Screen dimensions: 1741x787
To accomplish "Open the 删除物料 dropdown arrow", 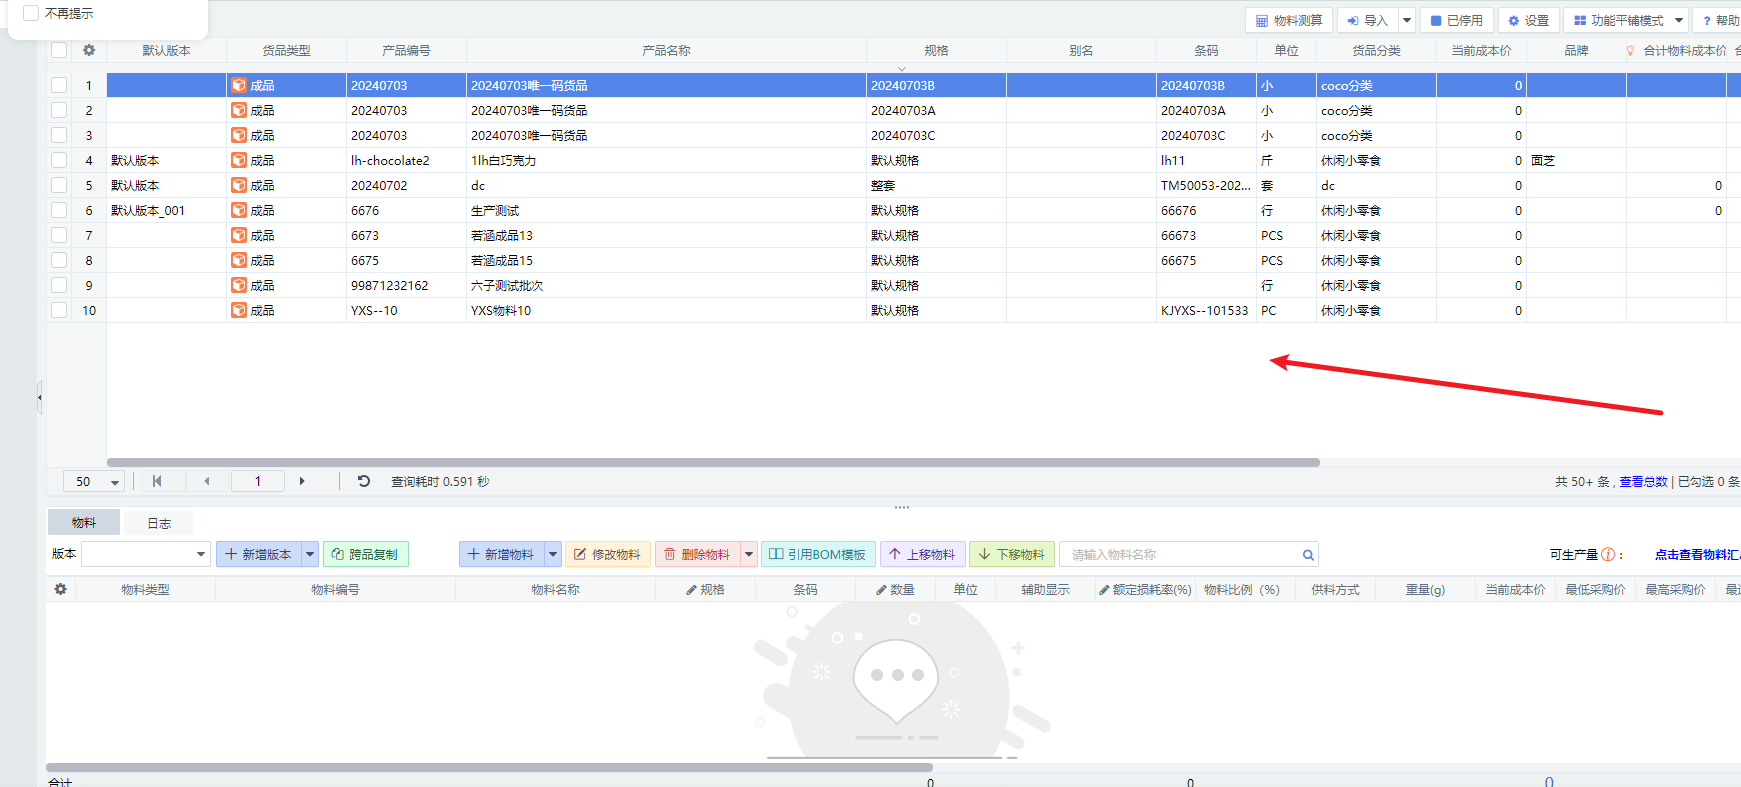I will pyautogui.click(x=749, y=554).
